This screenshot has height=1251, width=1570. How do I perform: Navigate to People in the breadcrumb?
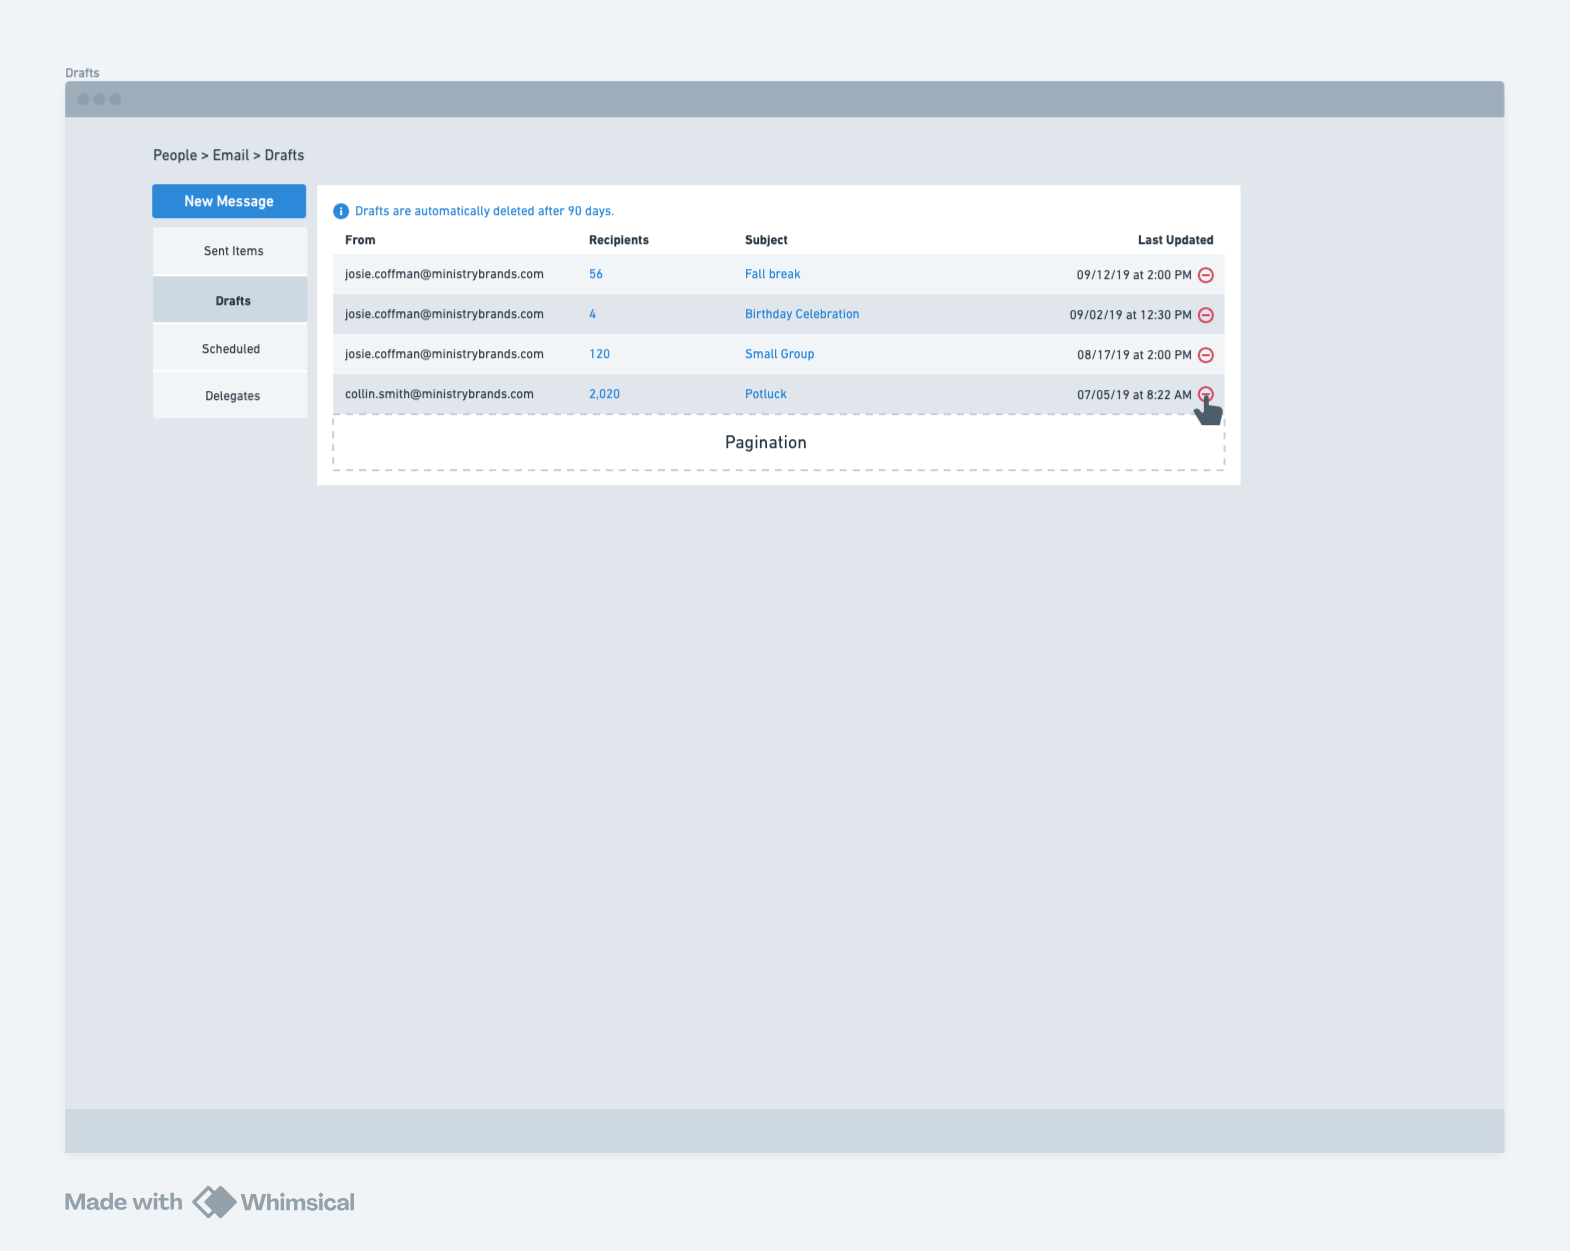tap(175, 155)
